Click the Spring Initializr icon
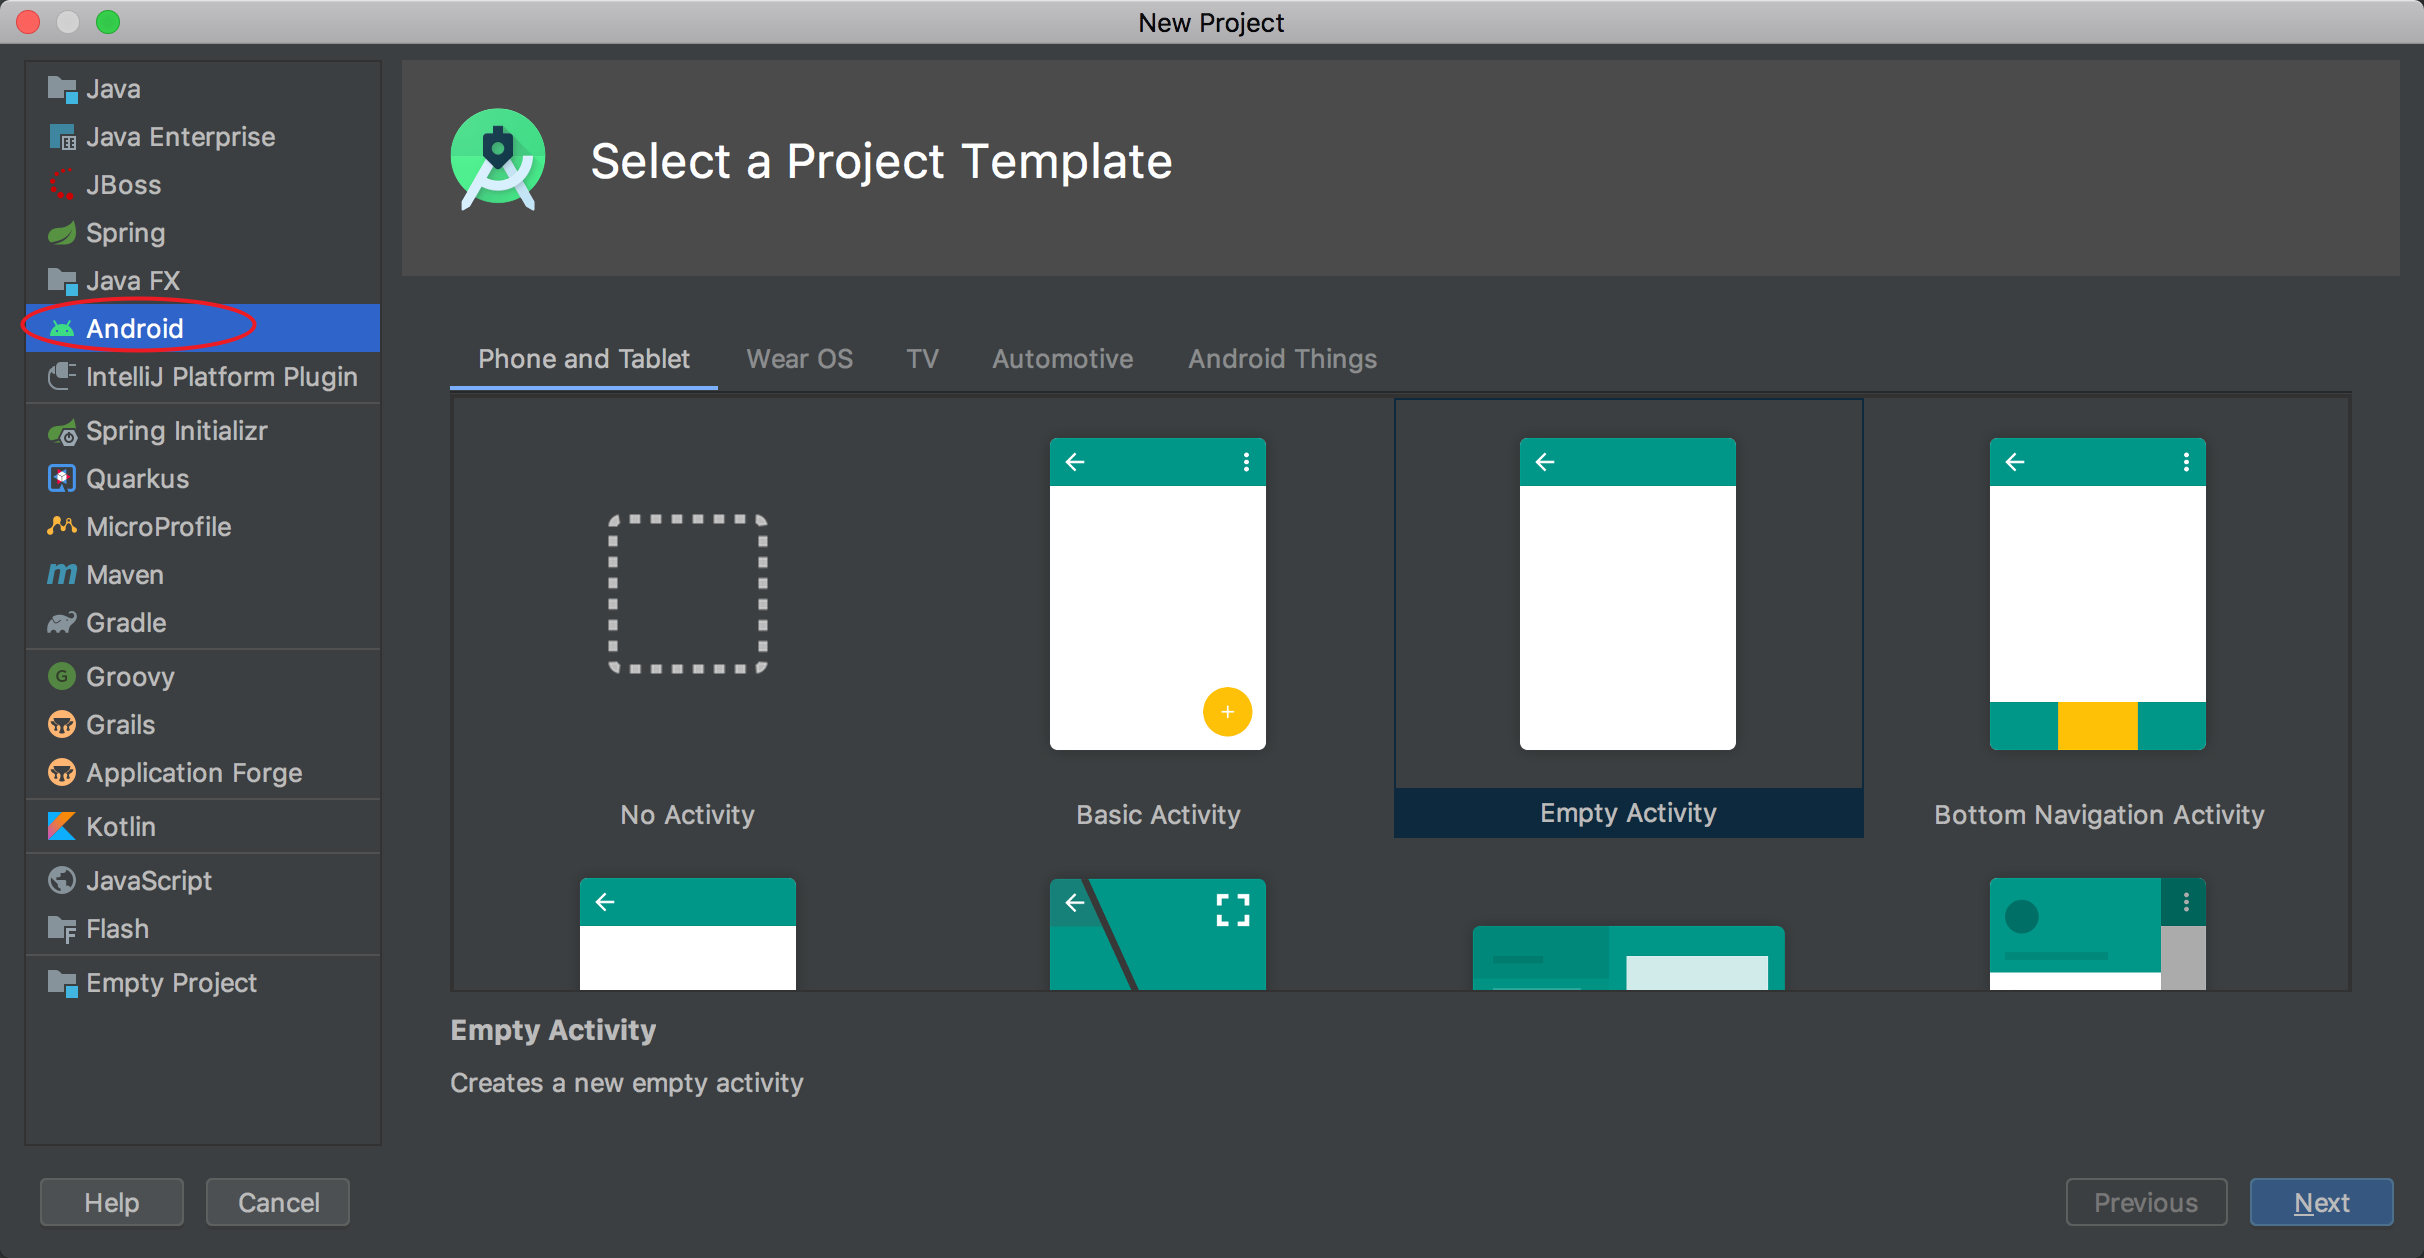 (x=62, y=431)
